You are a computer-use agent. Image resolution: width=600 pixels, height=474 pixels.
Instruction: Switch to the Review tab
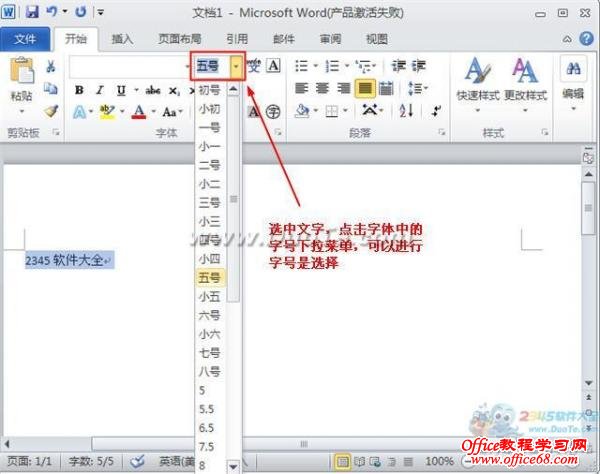tap(330, 39)
